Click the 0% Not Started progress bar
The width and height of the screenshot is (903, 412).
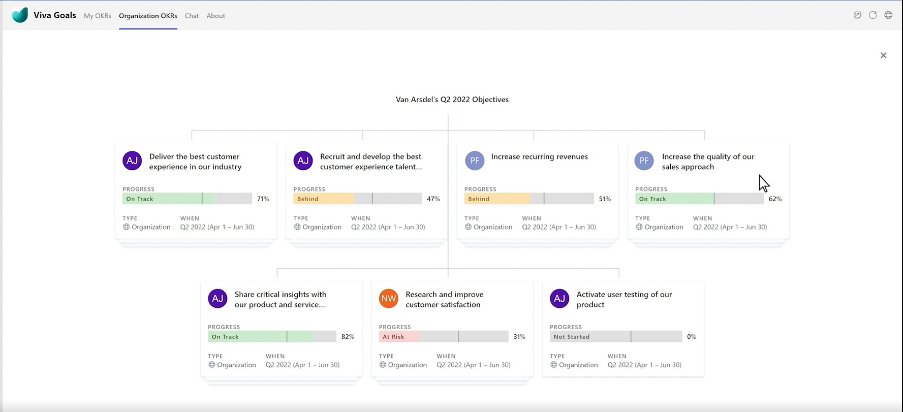[x=616, y=337]
